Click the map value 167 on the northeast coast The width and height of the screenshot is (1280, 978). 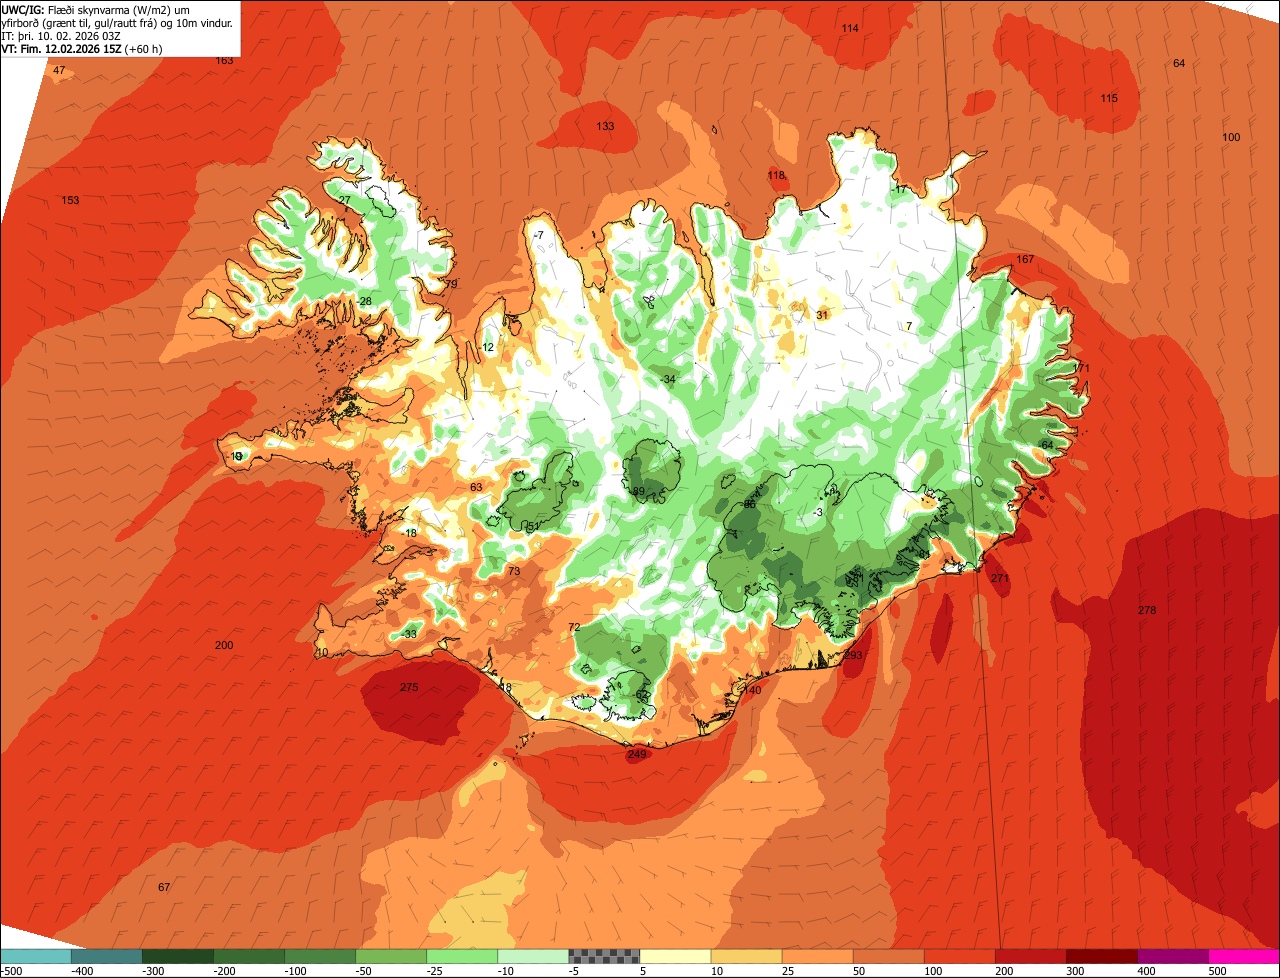point(1025,259)
